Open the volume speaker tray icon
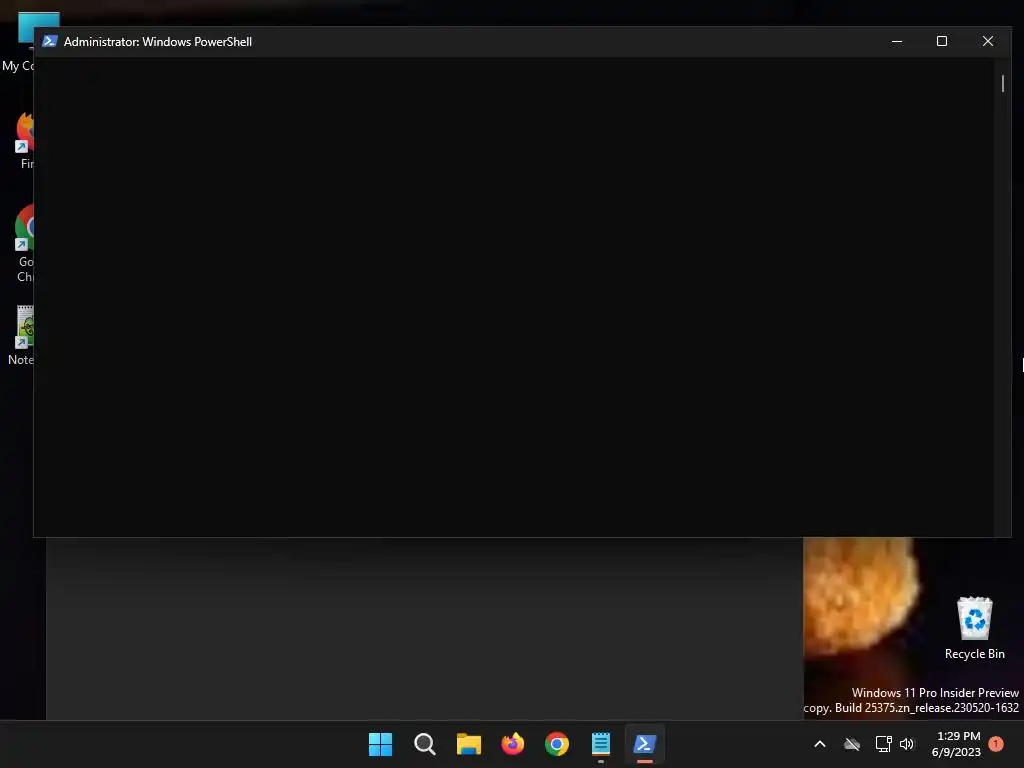 point(907,744)
